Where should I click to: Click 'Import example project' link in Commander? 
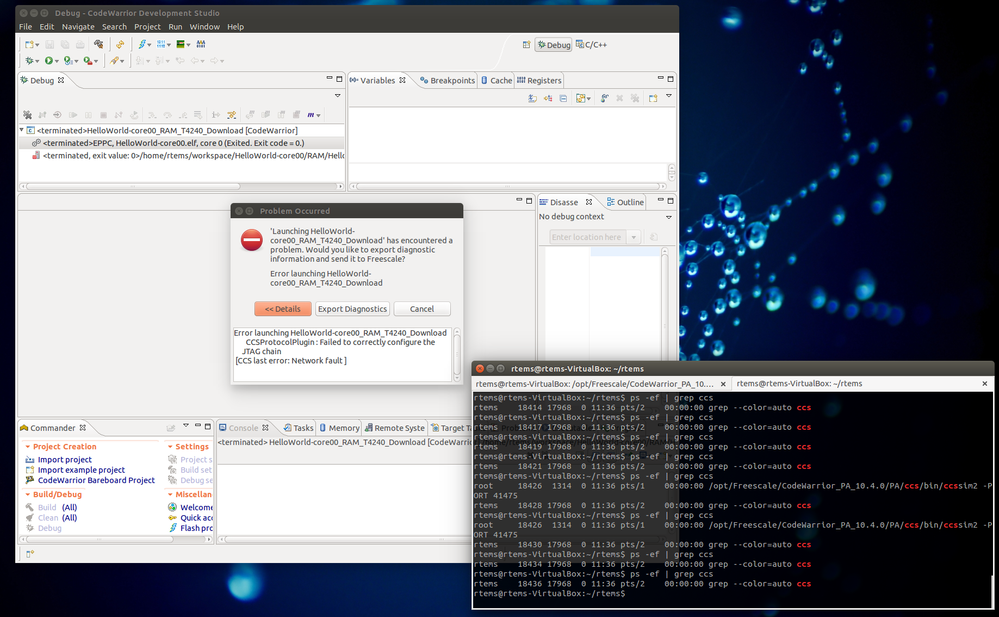[x=81, y=470]
